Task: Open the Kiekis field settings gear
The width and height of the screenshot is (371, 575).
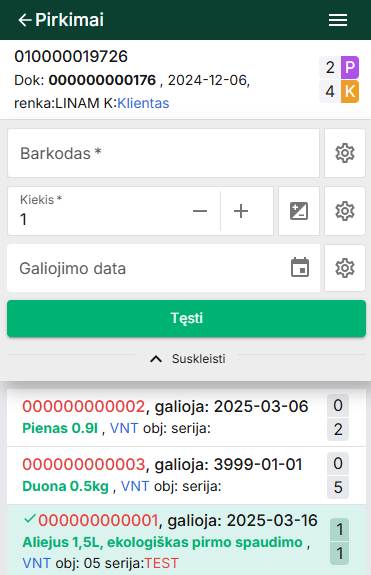Action: (345, 211)
